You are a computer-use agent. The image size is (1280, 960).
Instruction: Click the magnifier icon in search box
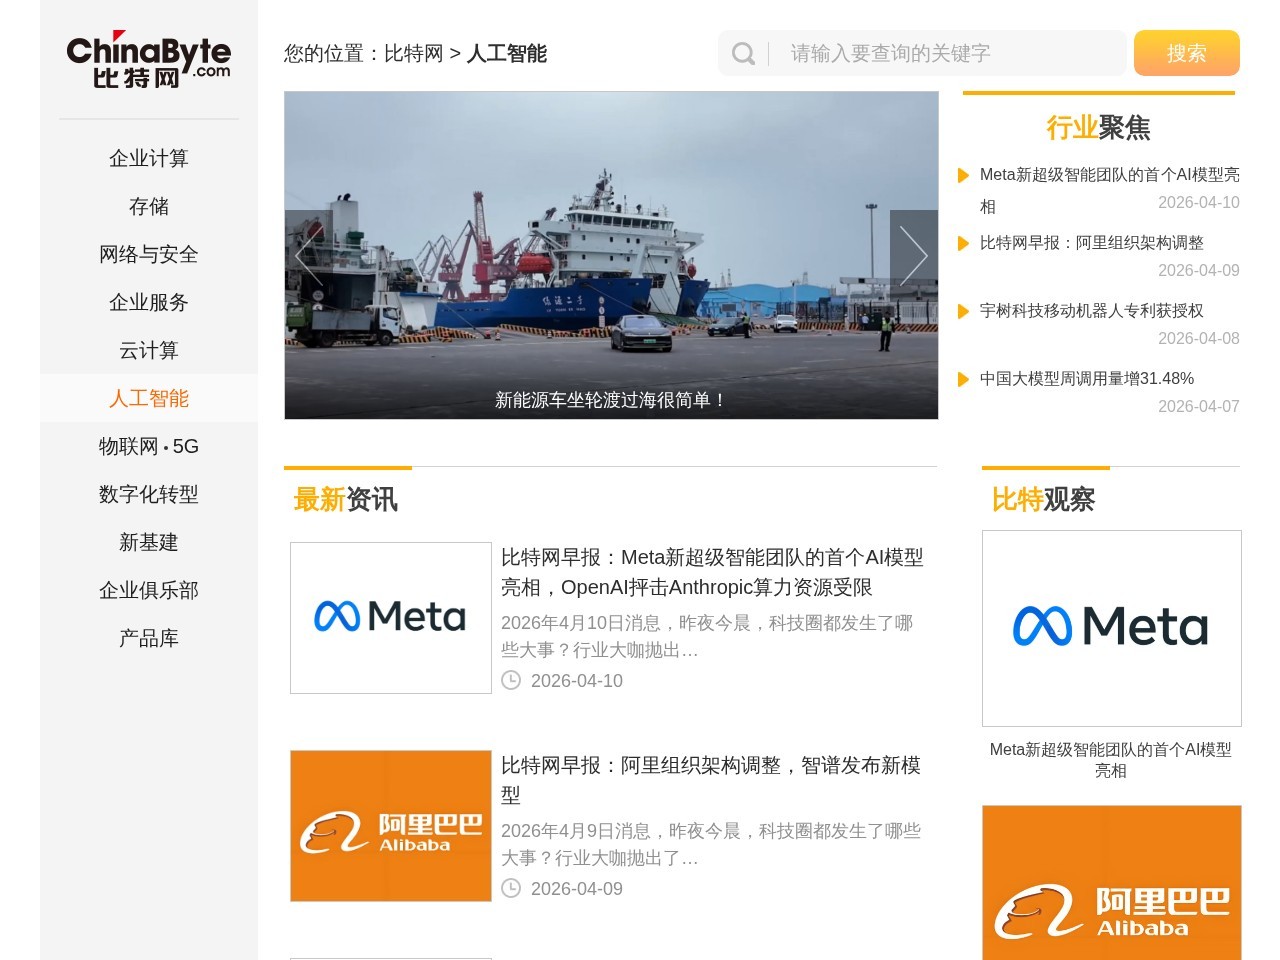click(743, 54)
